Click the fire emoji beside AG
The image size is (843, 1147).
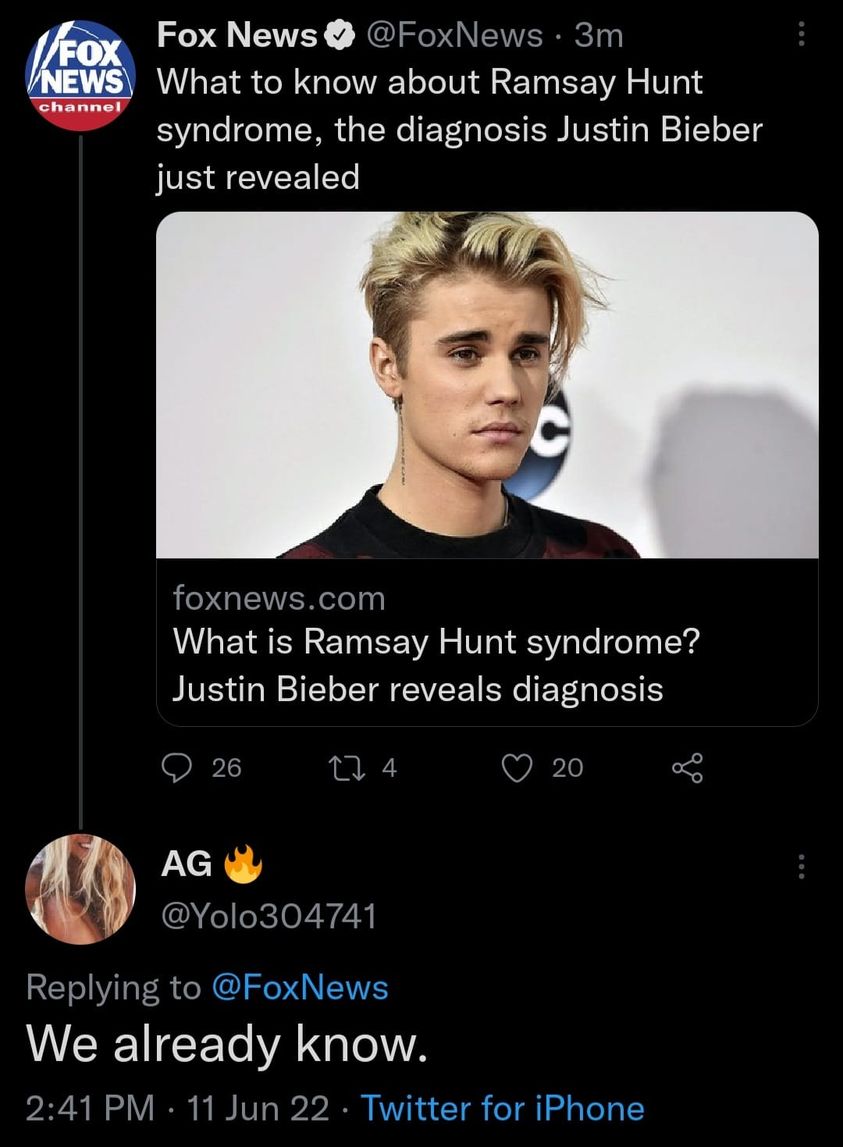pos(241,867)
